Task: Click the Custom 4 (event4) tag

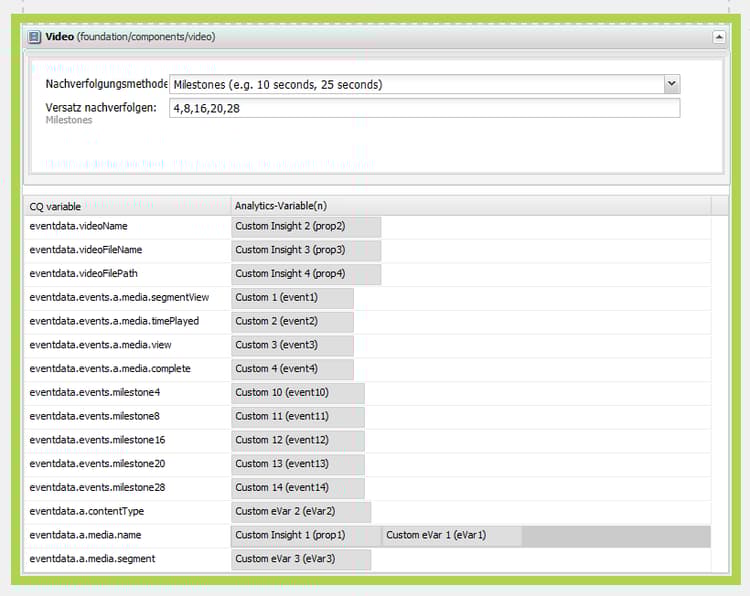Action: pos(292,369)
